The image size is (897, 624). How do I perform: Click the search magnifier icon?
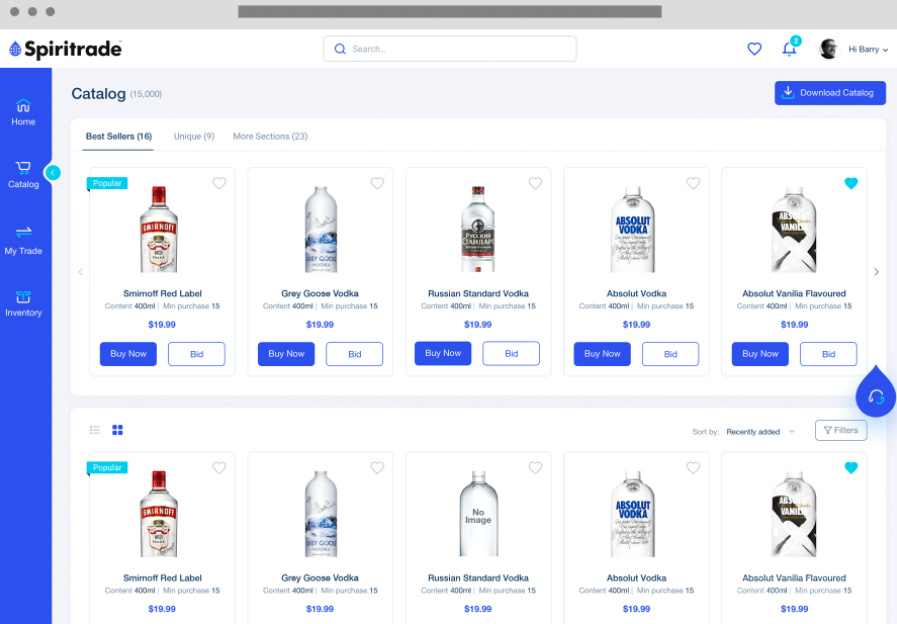[340, 49]
